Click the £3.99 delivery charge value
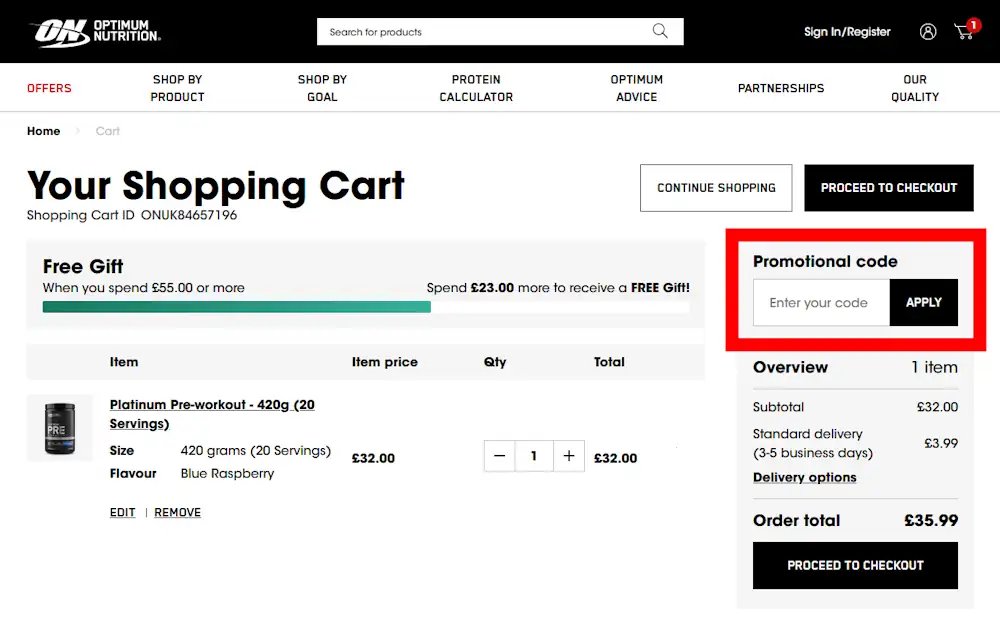Screen dimensions: 1000x624 [941, 443]
